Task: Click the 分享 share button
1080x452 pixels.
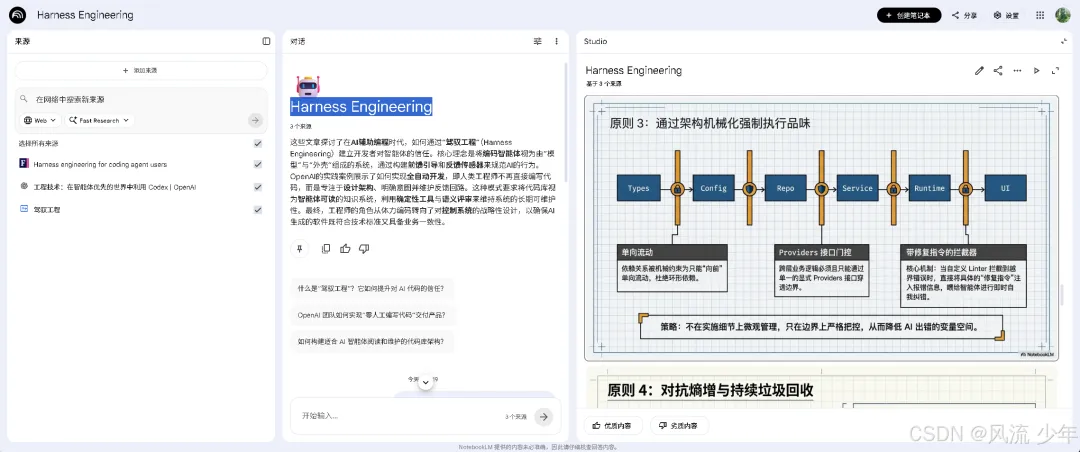Action: coord(964,15)
